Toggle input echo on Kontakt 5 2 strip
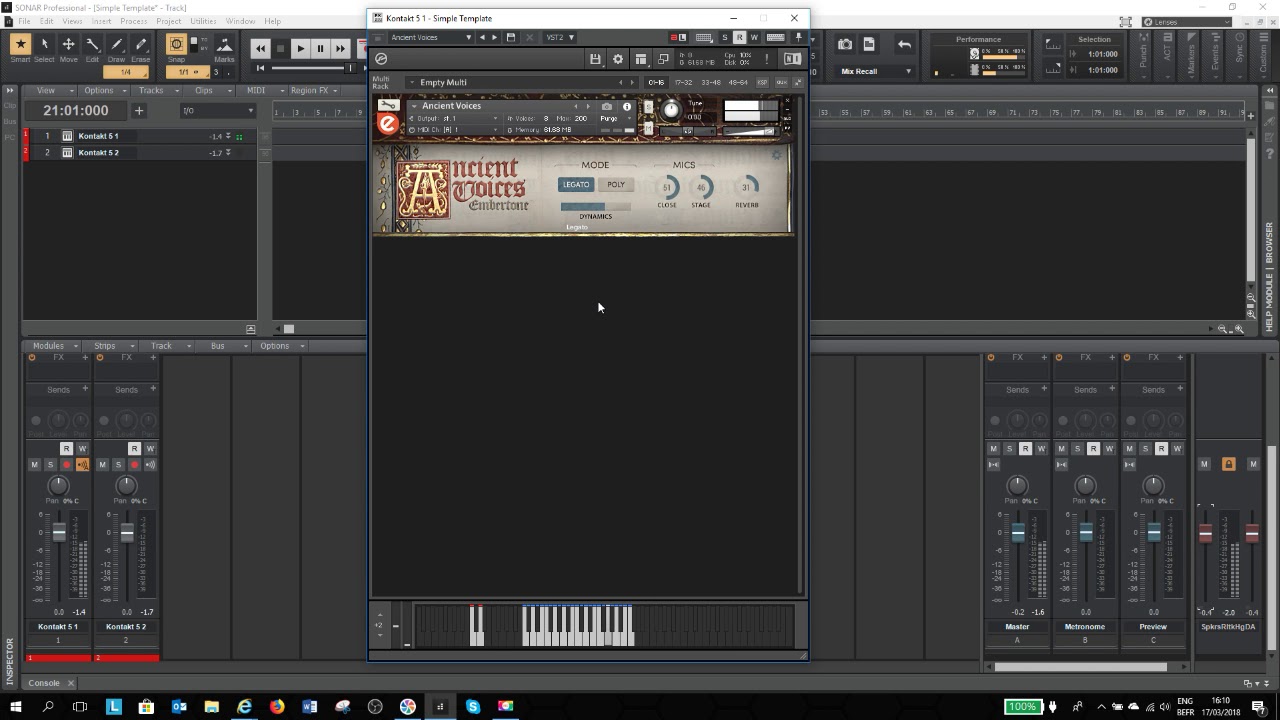This screenshot has height=720, width=1280. [x=150, y=464]
